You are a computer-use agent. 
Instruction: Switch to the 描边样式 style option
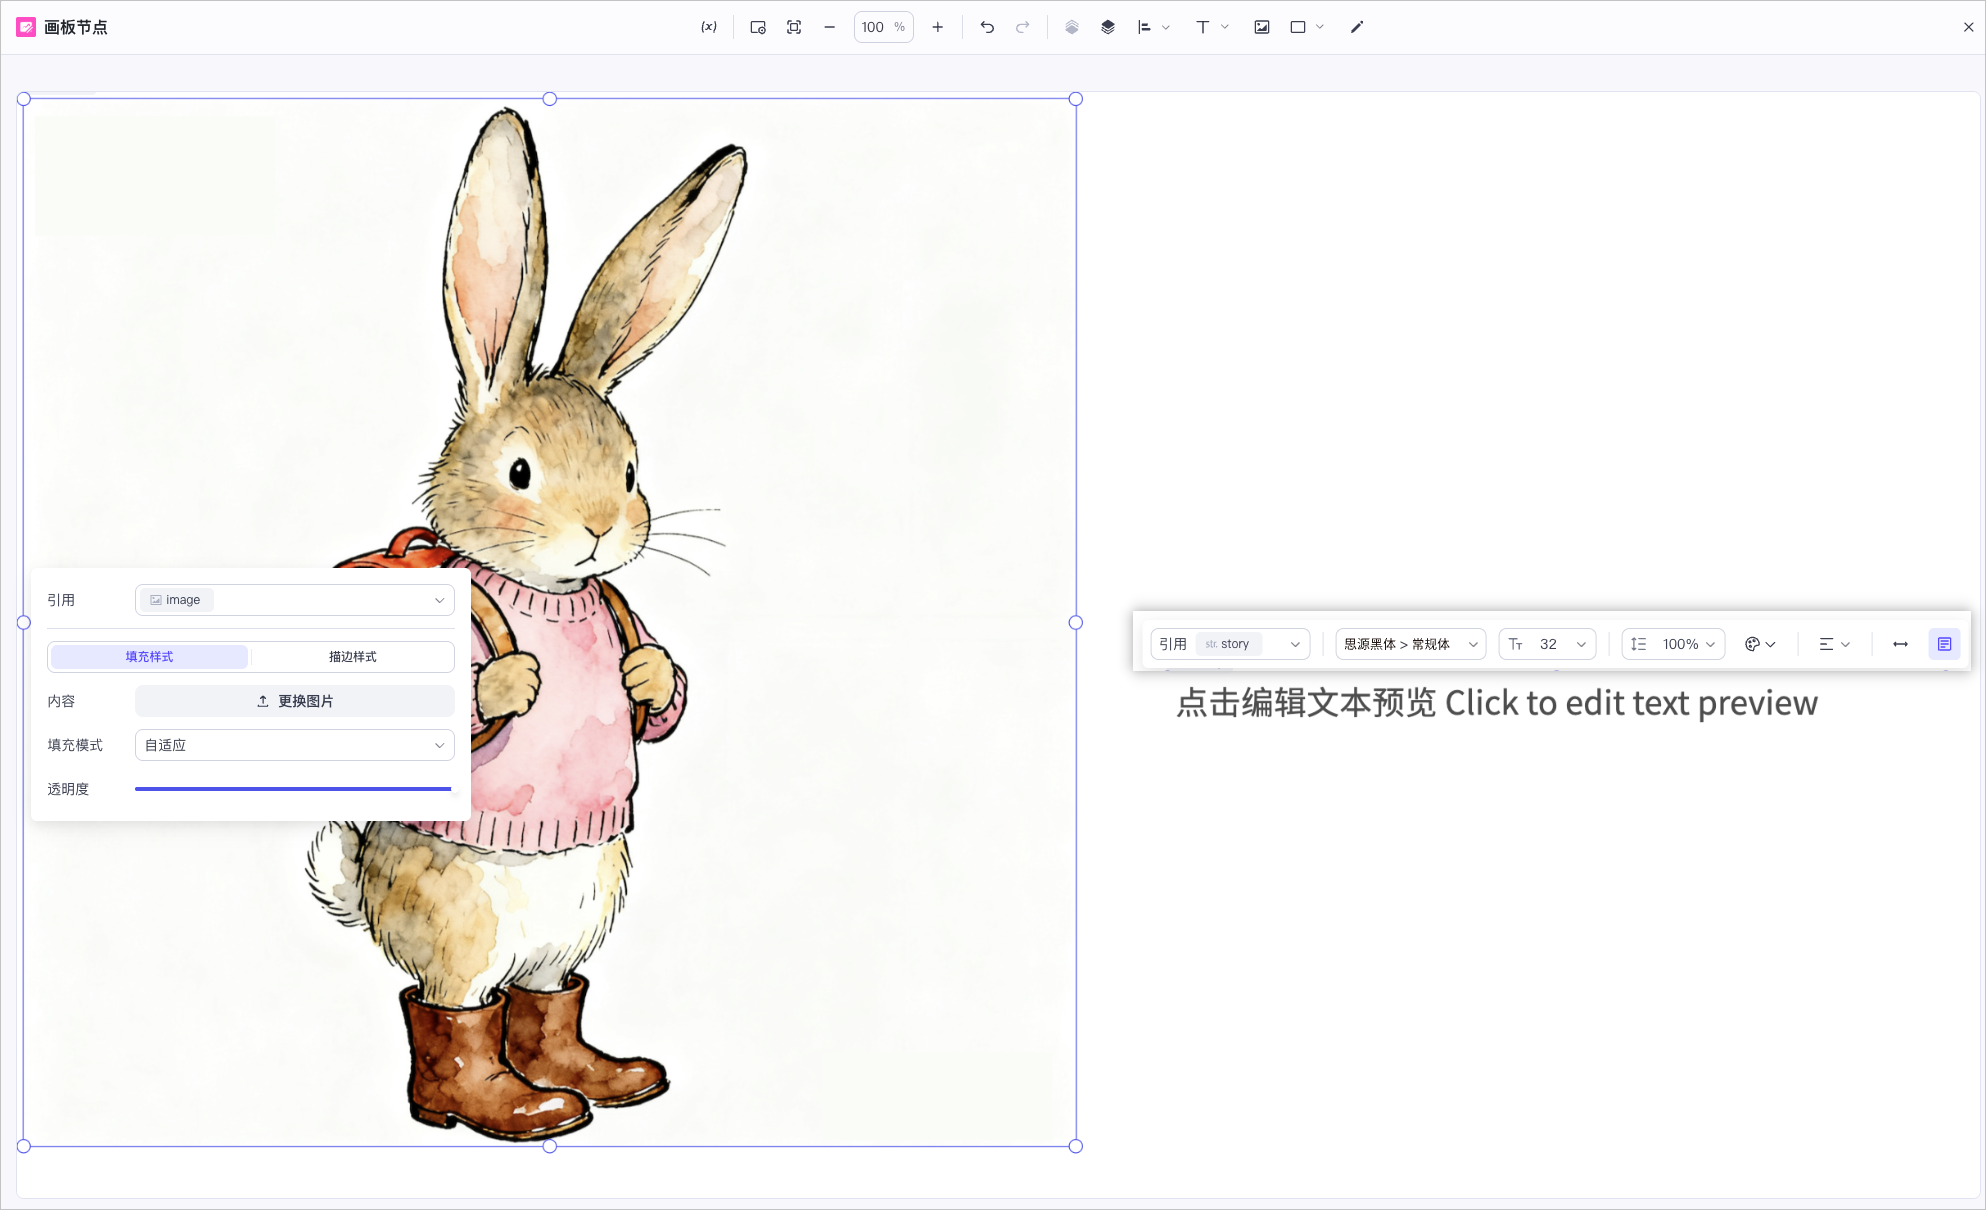coord(353,657)
